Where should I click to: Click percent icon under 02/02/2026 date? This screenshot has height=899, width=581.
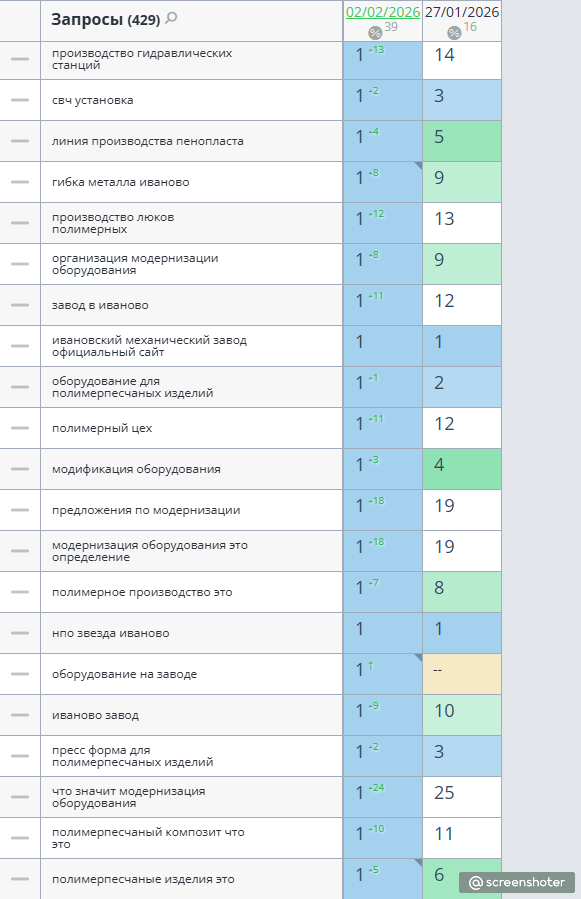tap(375, 33)
